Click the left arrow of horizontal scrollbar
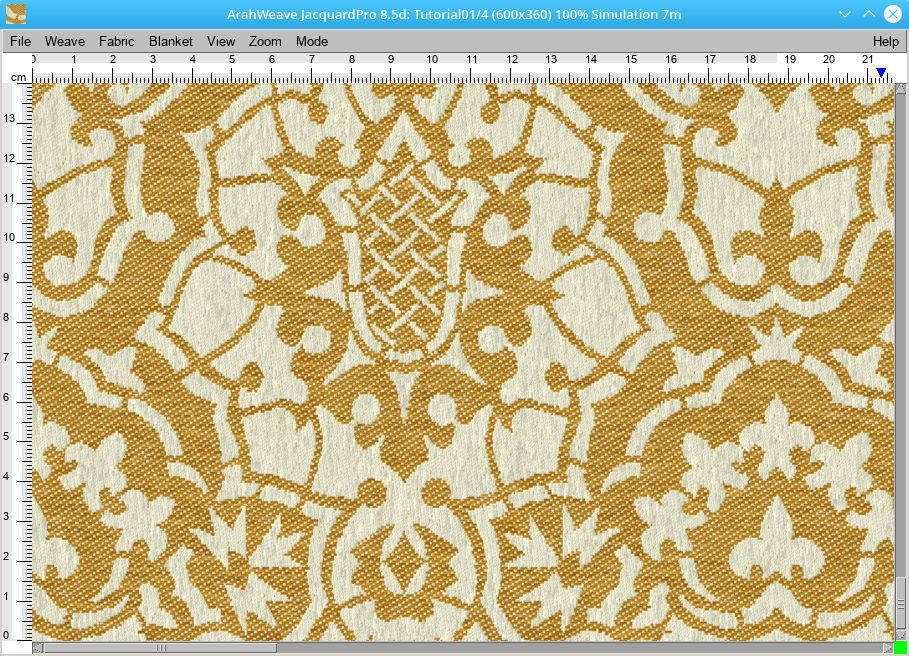 pyautogui.click(x=38, y=648)
